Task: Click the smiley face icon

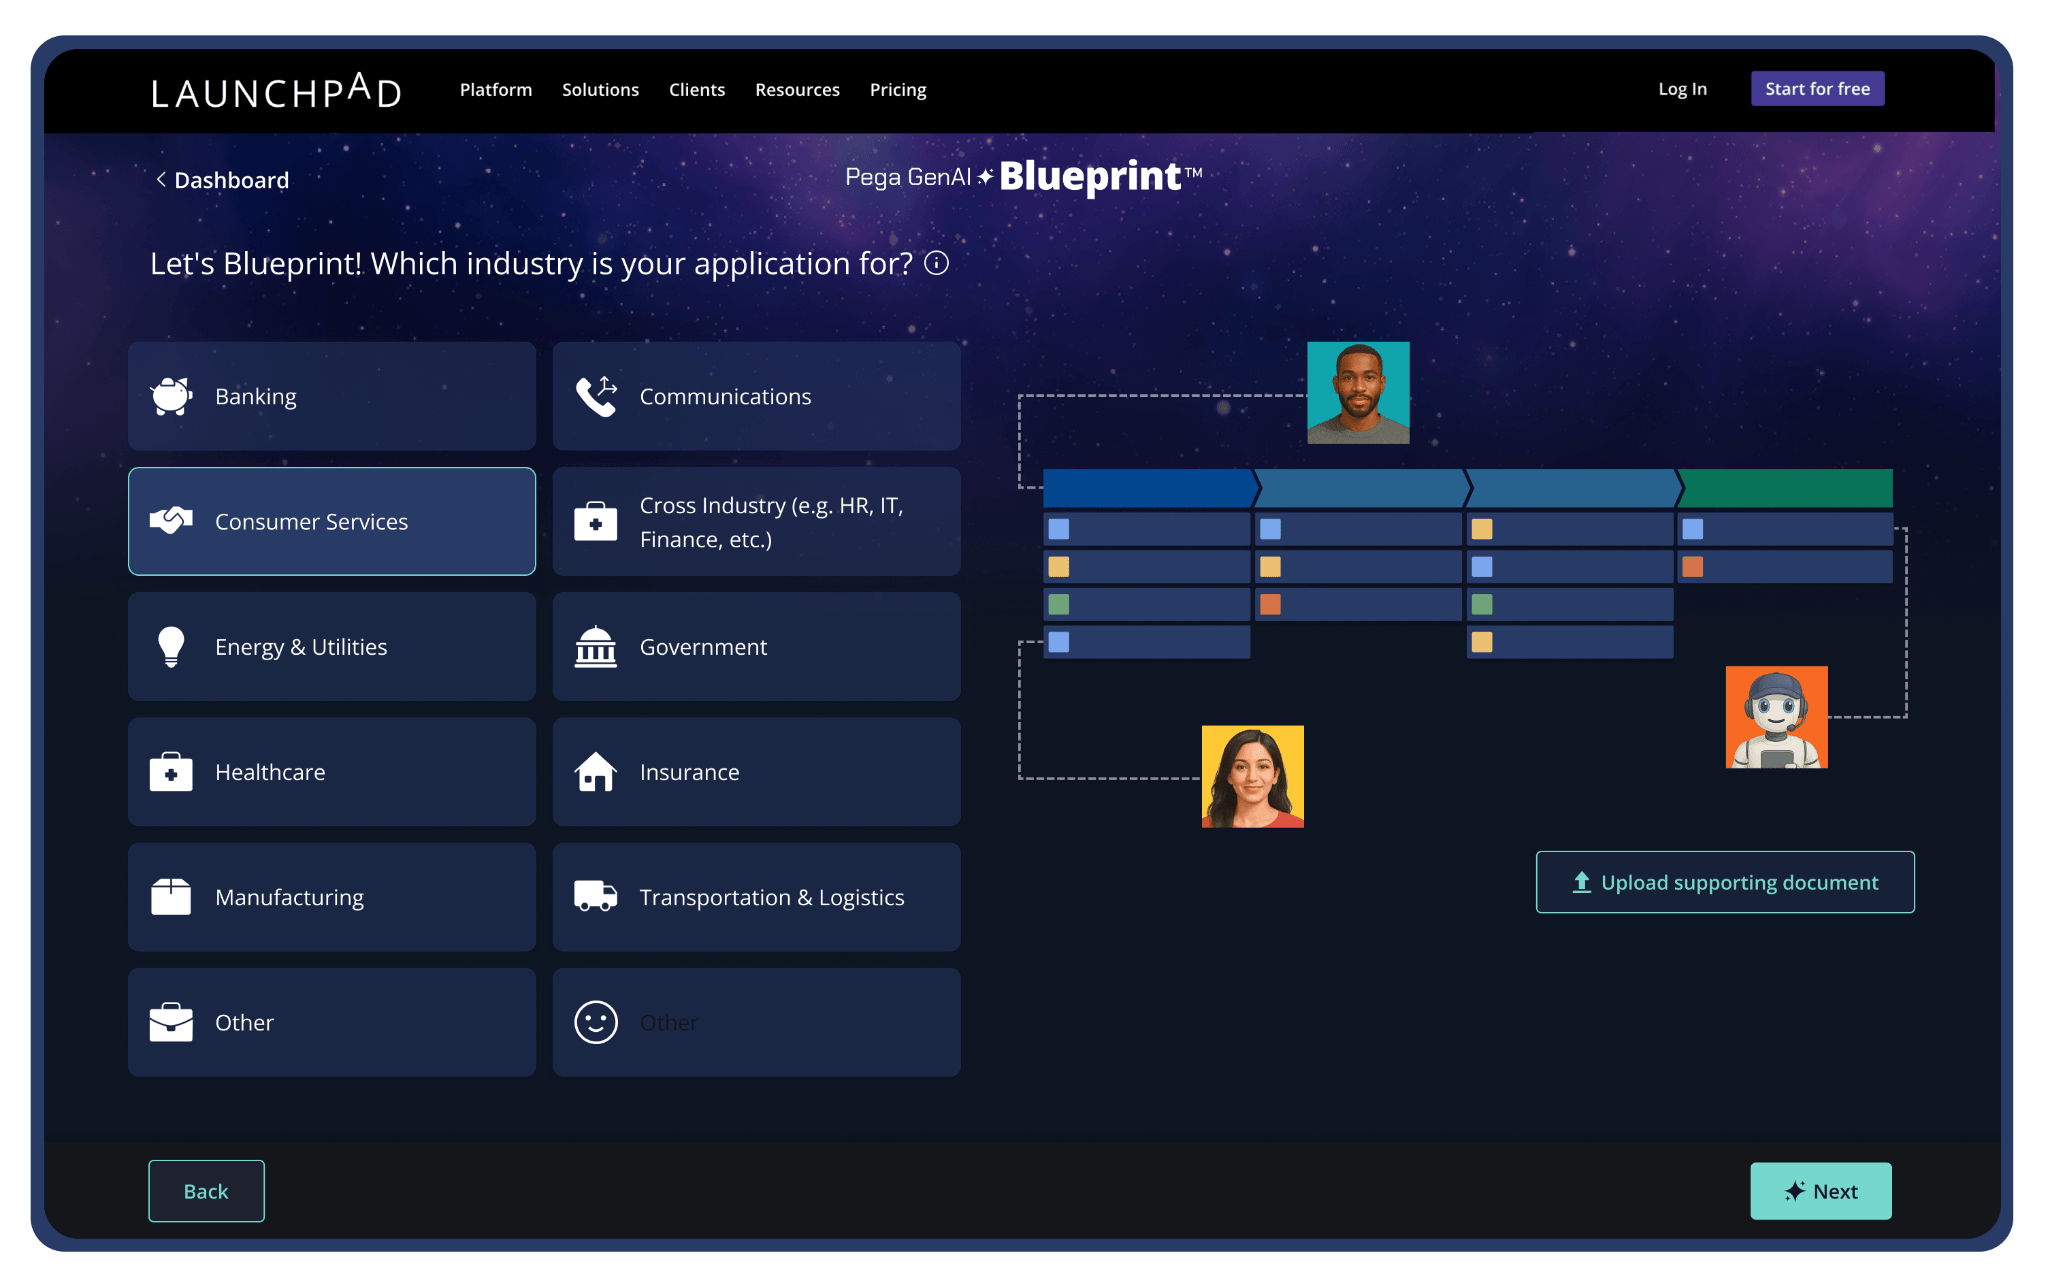Action: [x=596, y=1022]
